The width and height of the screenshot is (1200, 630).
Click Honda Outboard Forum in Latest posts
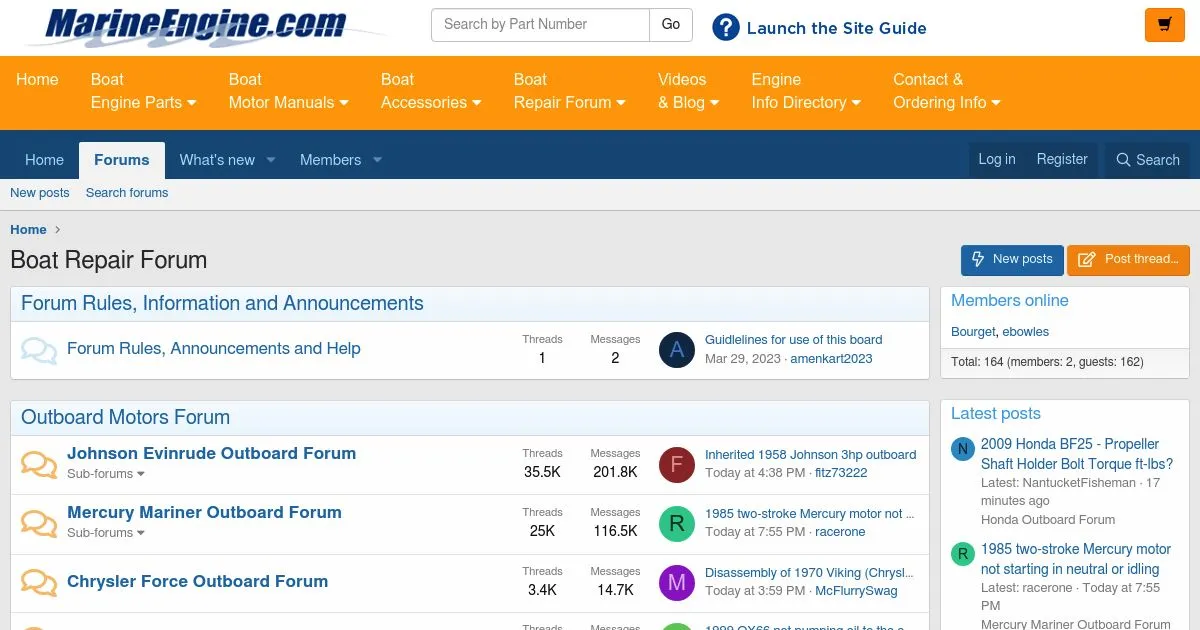[x=1048, y=520]
